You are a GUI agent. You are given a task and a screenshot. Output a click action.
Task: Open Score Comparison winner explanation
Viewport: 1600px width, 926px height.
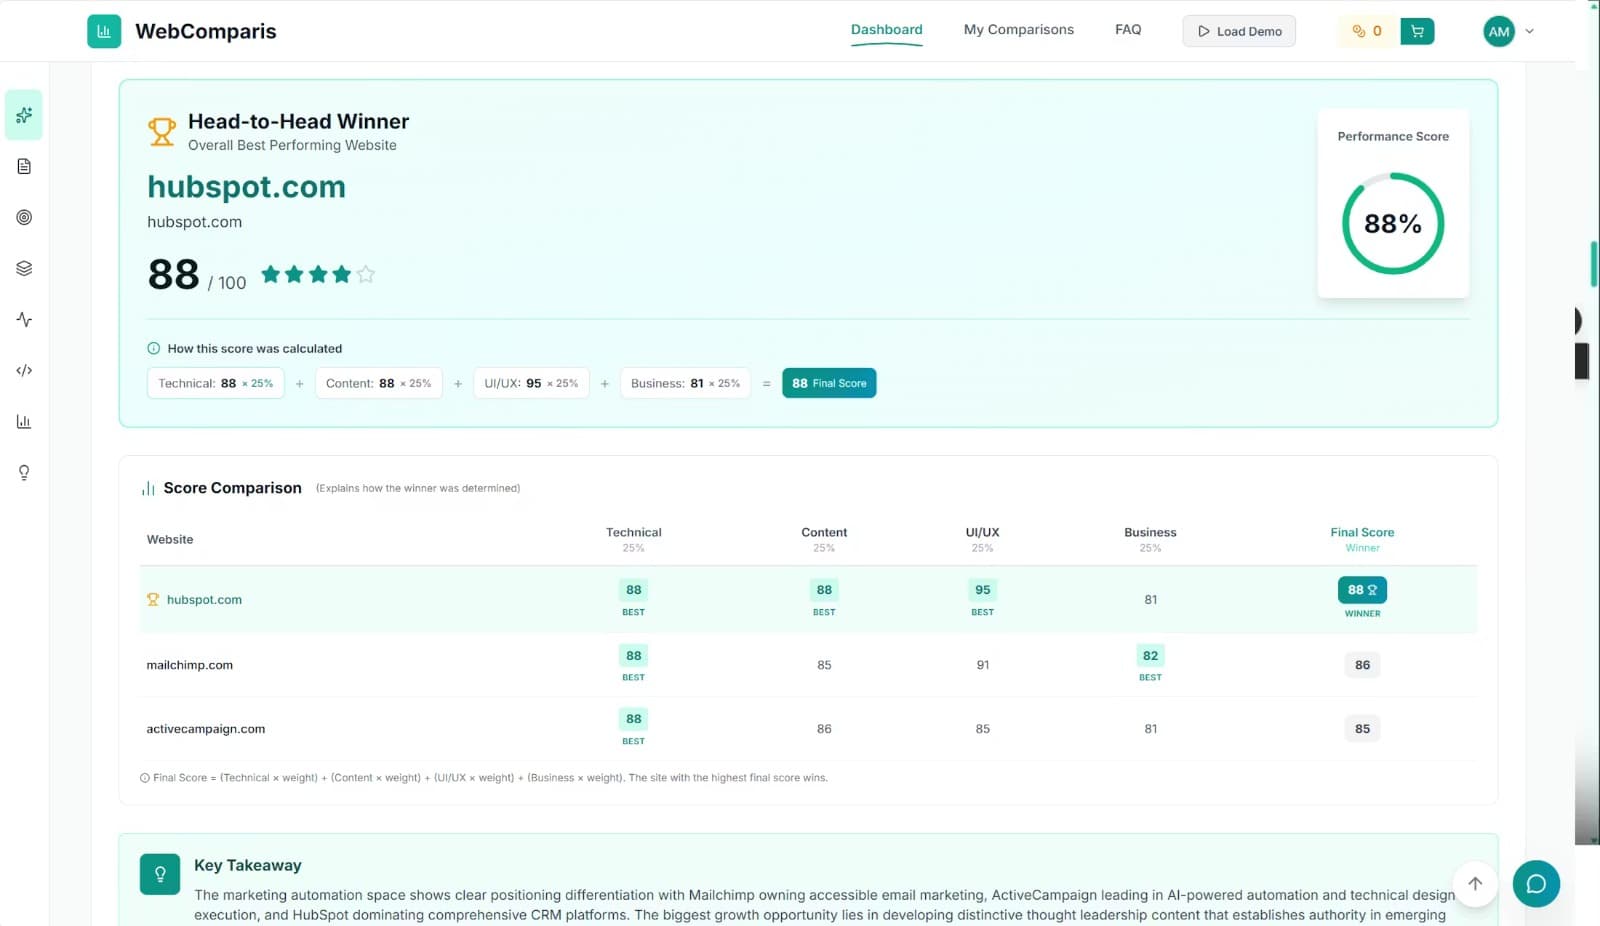tap(418, 488)
